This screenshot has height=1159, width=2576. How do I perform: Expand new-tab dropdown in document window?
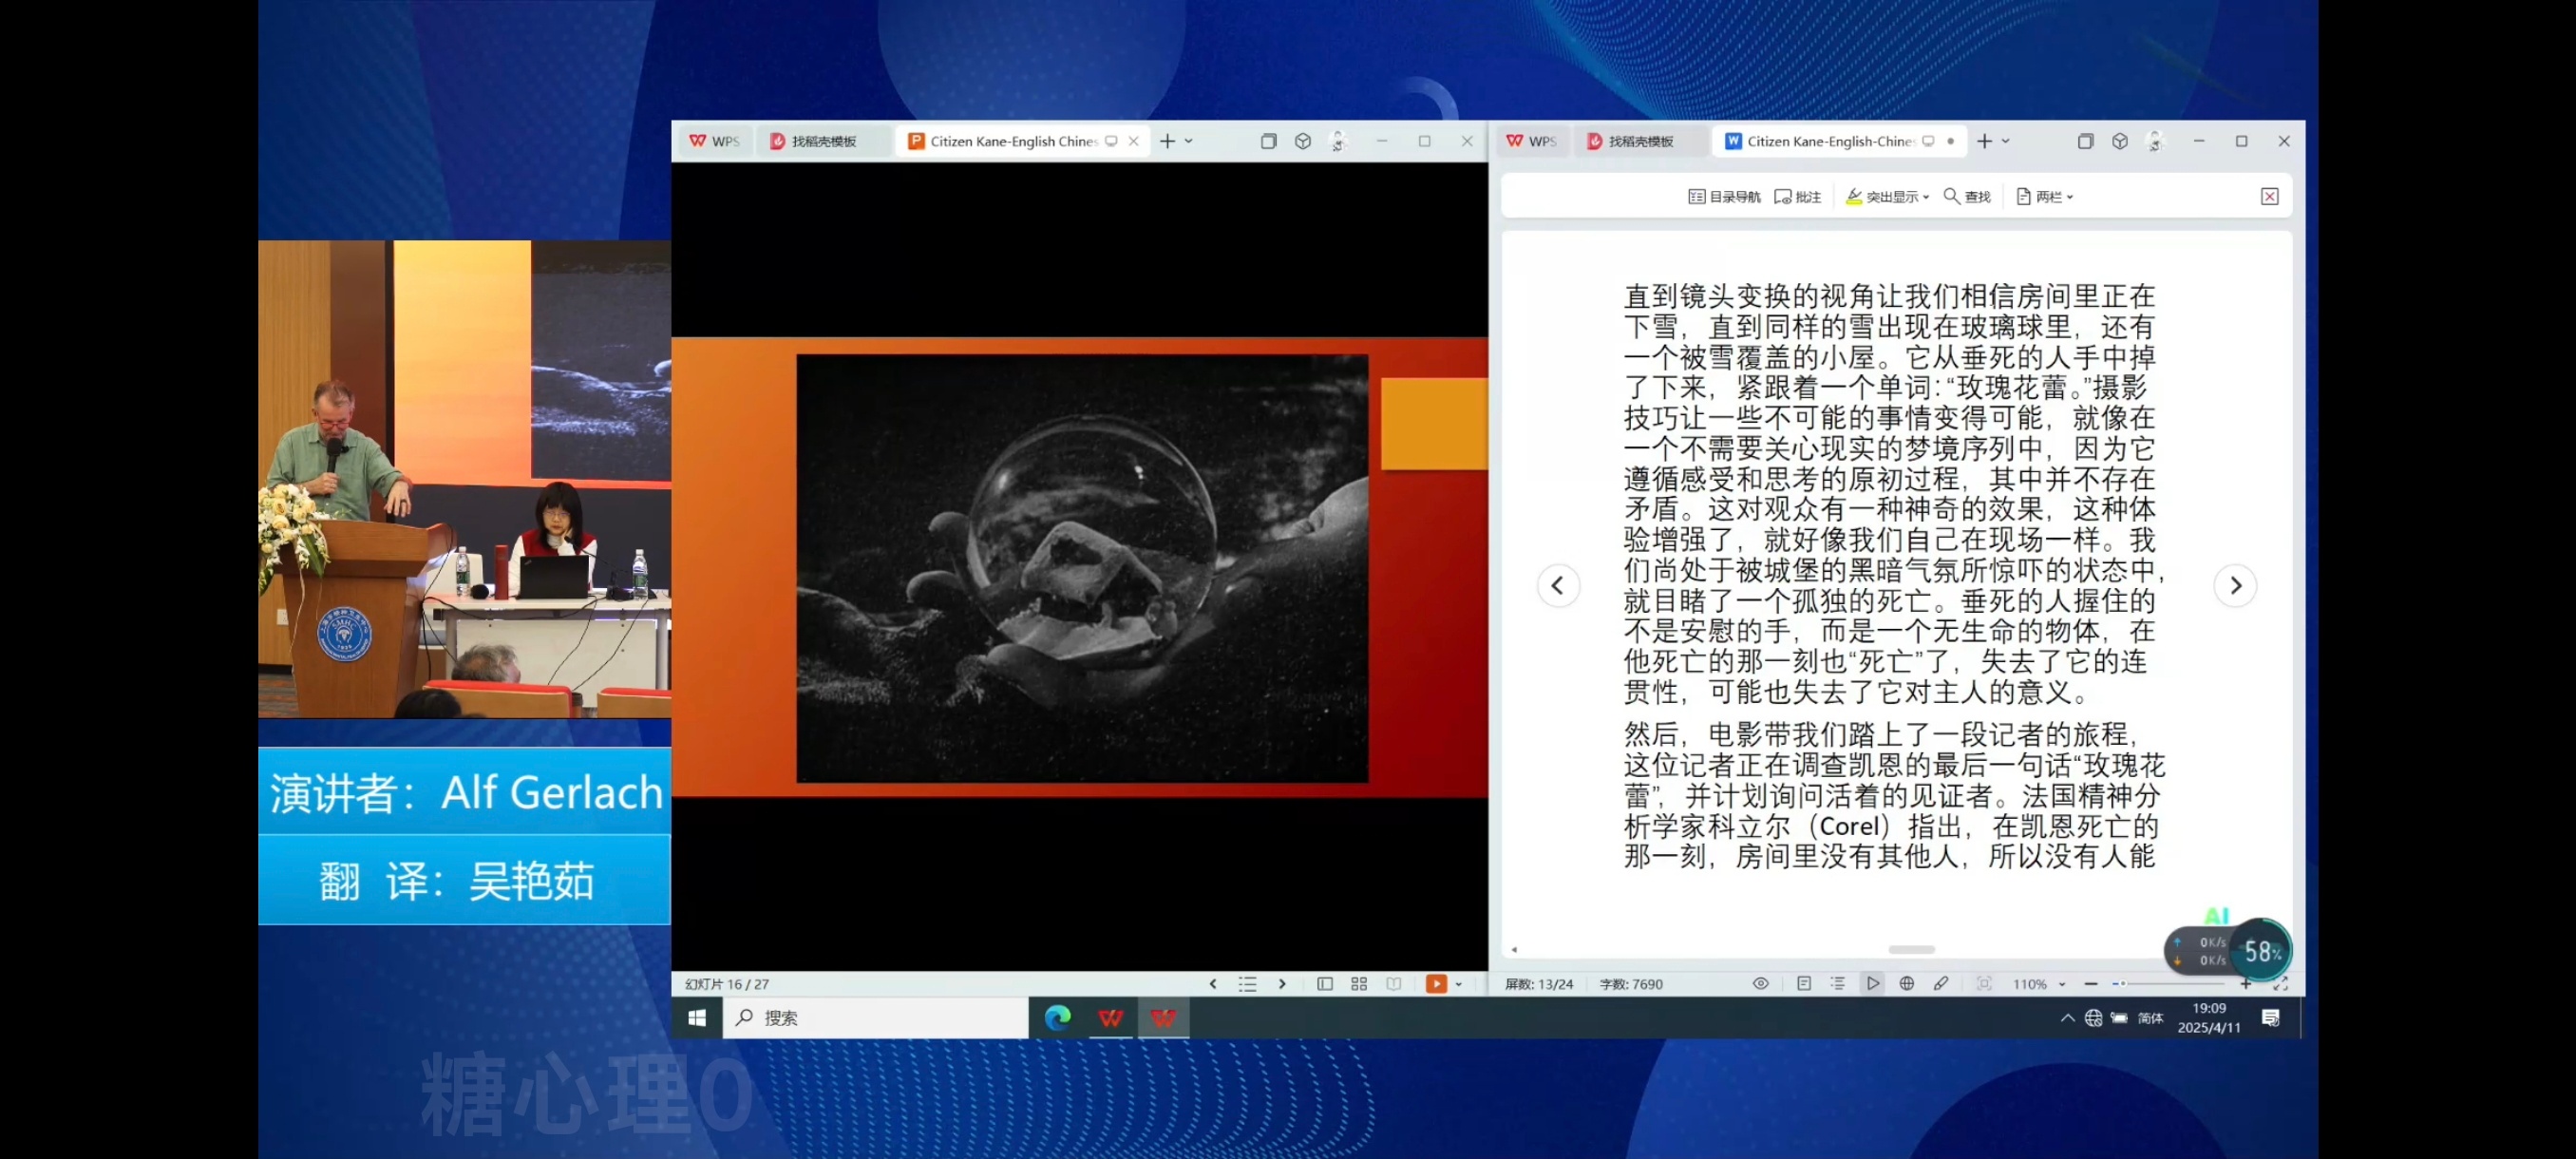[x=2006, y=141]
